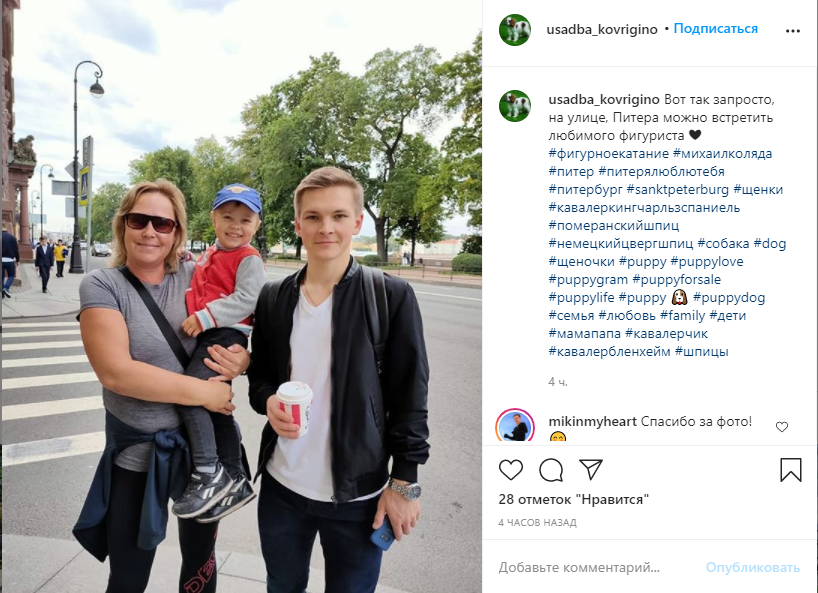Click the Опубликовать post comment button
Viewport: 818px width, 593px height.
(752, 567)
